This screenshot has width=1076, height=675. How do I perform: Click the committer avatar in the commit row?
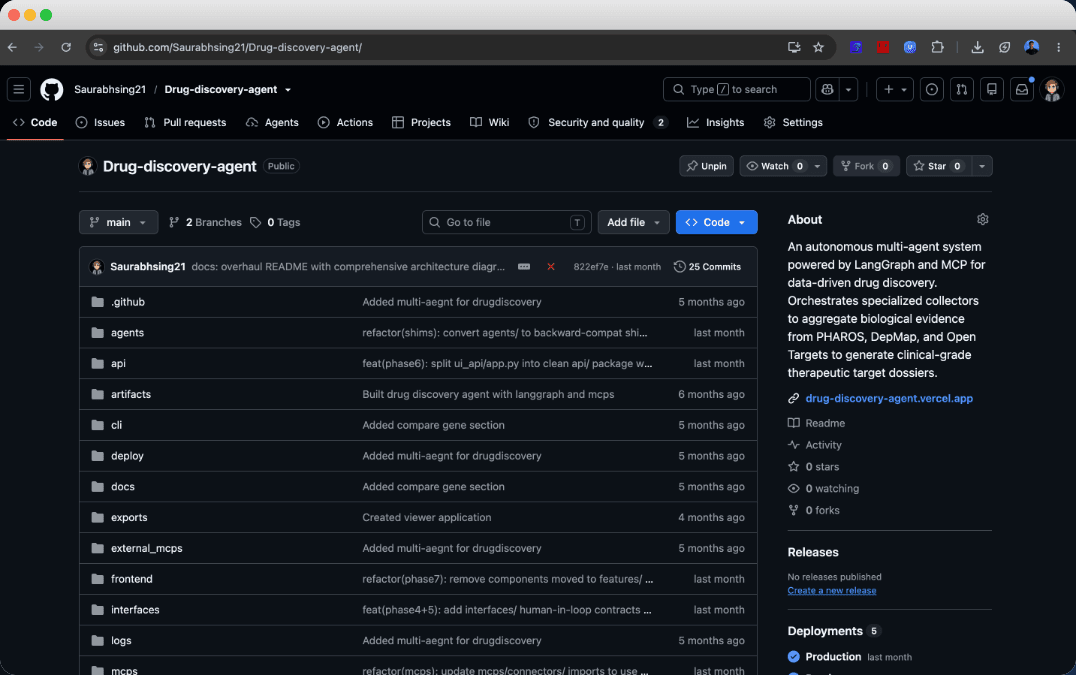(97, 266)
